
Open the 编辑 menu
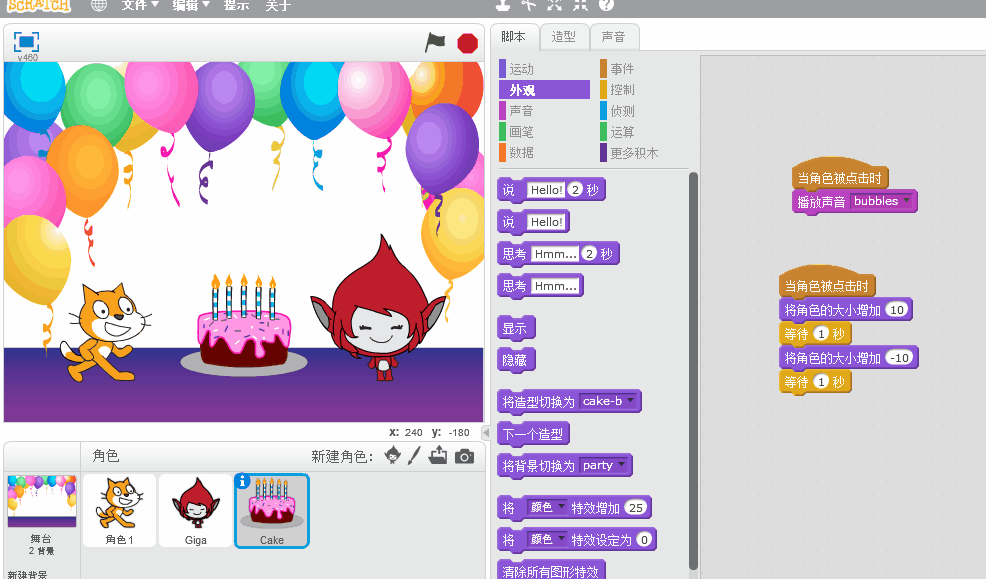pyautogui.click(x=191, y=5)
